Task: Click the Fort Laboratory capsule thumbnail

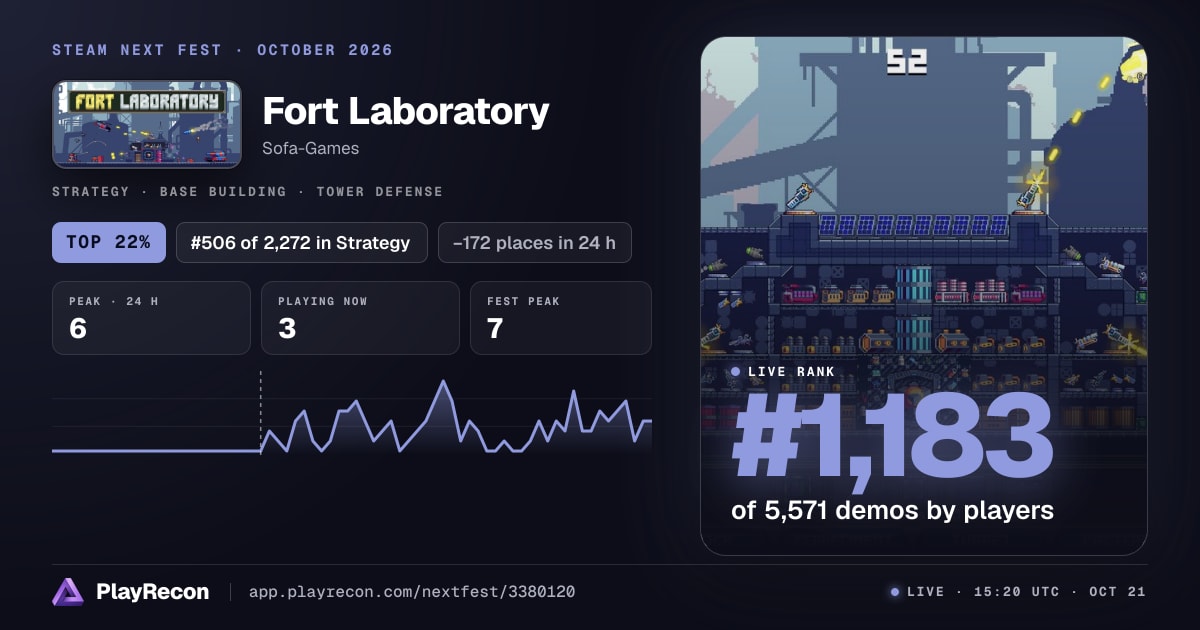Action: (x=147, y=124)
